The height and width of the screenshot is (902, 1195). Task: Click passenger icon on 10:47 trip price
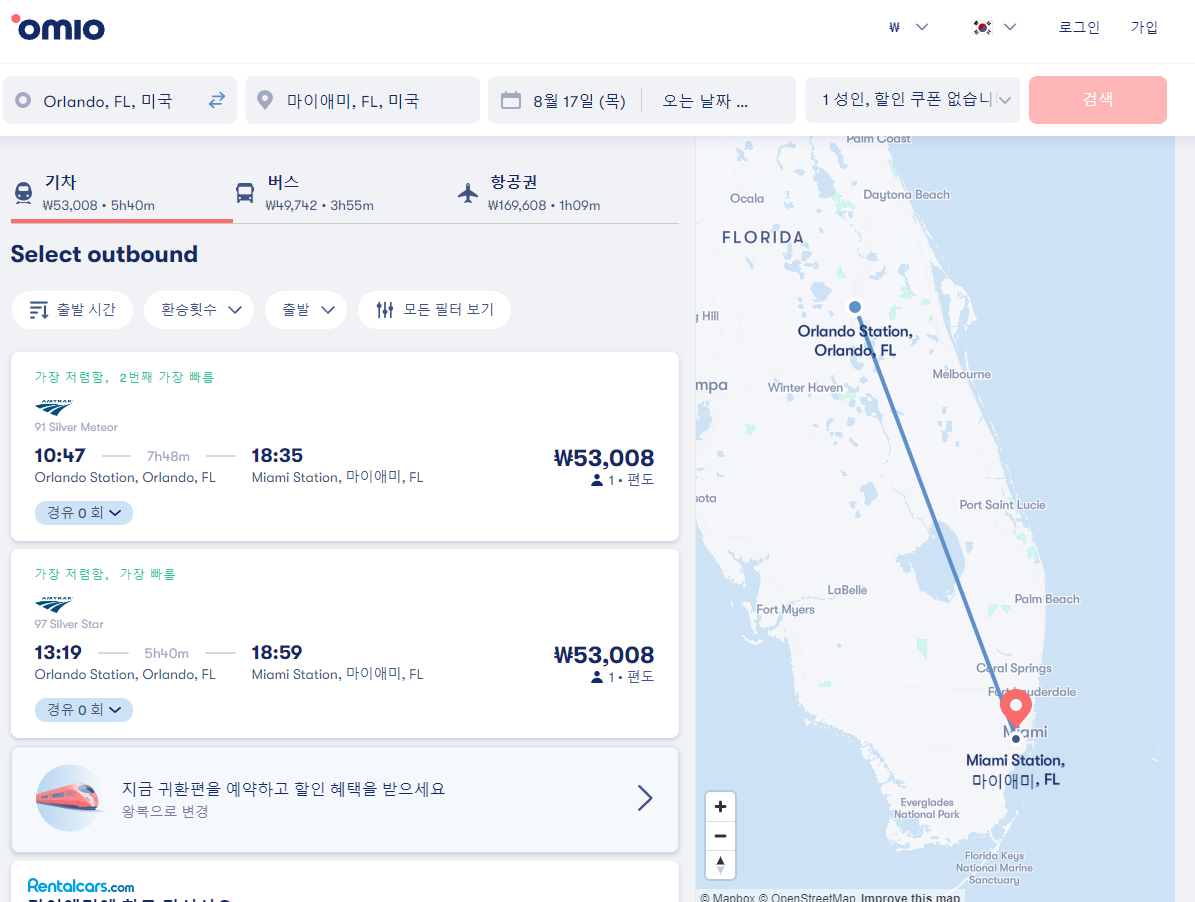[x=597, y=480]
